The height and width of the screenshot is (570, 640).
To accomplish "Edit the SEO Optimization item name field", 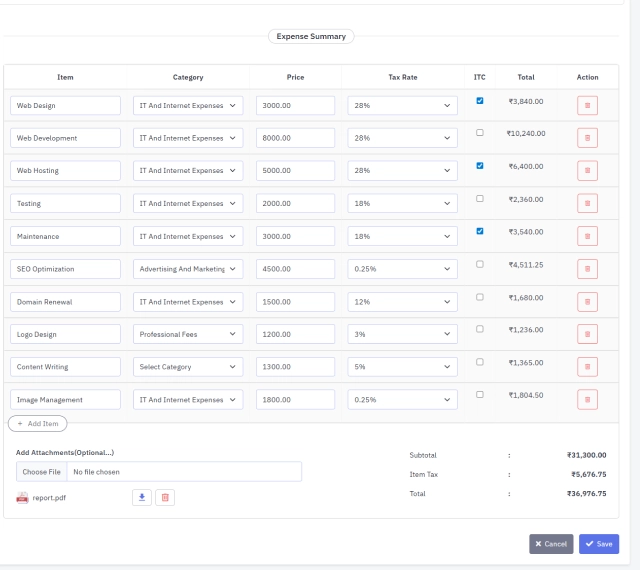I will coord(65,269).
